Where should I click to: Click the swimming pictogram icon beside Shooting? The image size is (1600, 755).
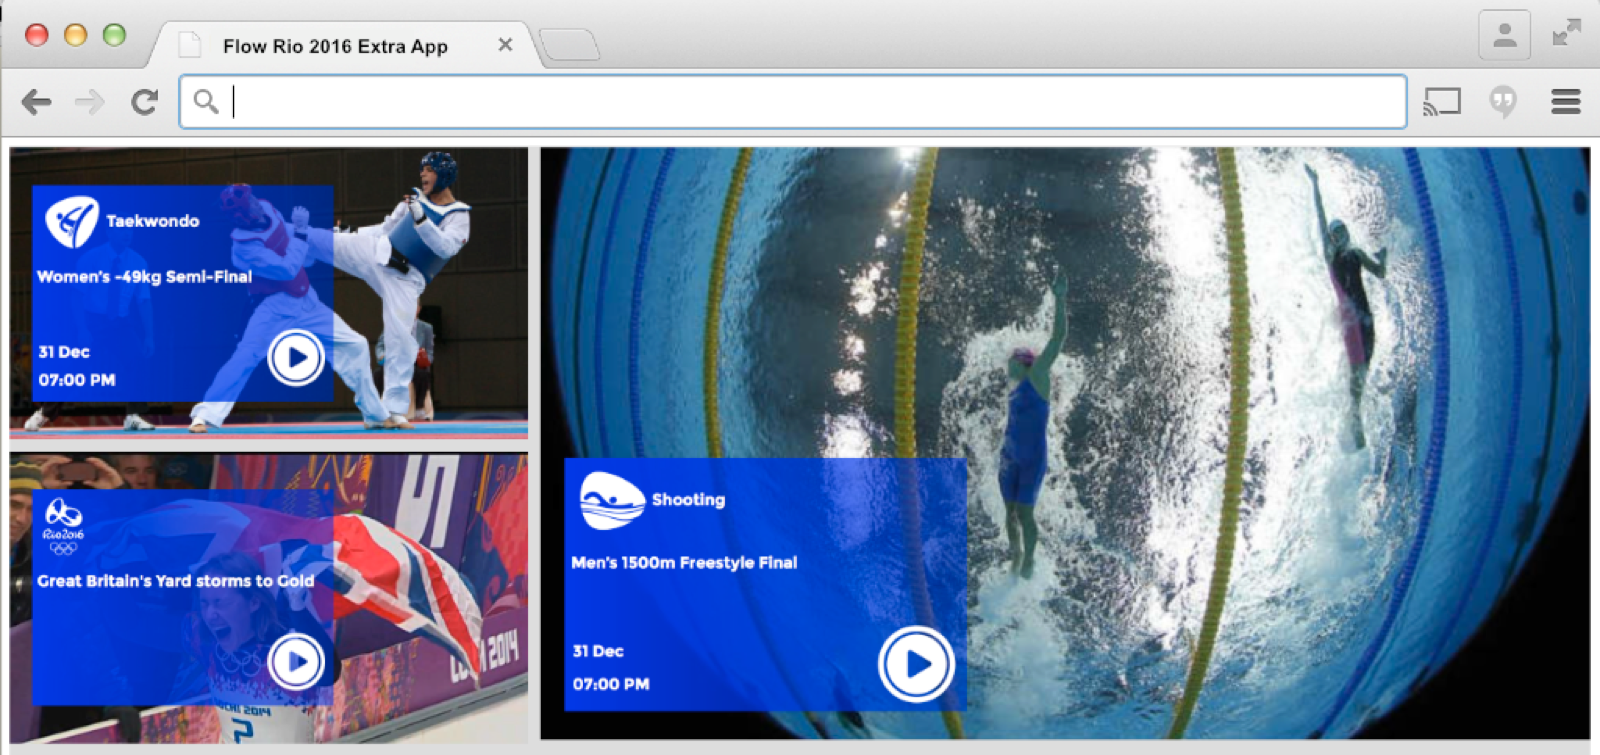click(x=611, y=500)
